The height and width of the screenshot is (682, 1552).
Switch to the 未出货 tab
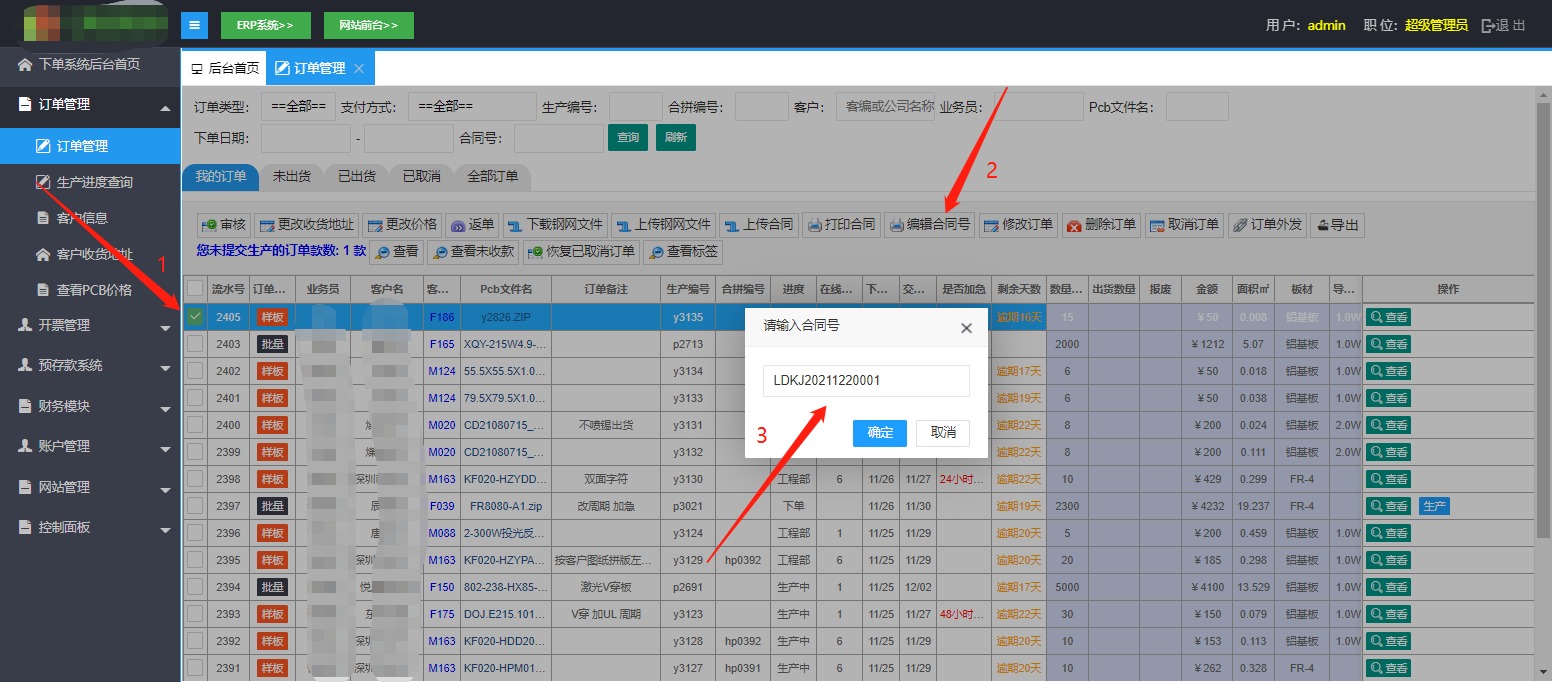(291, 176)
